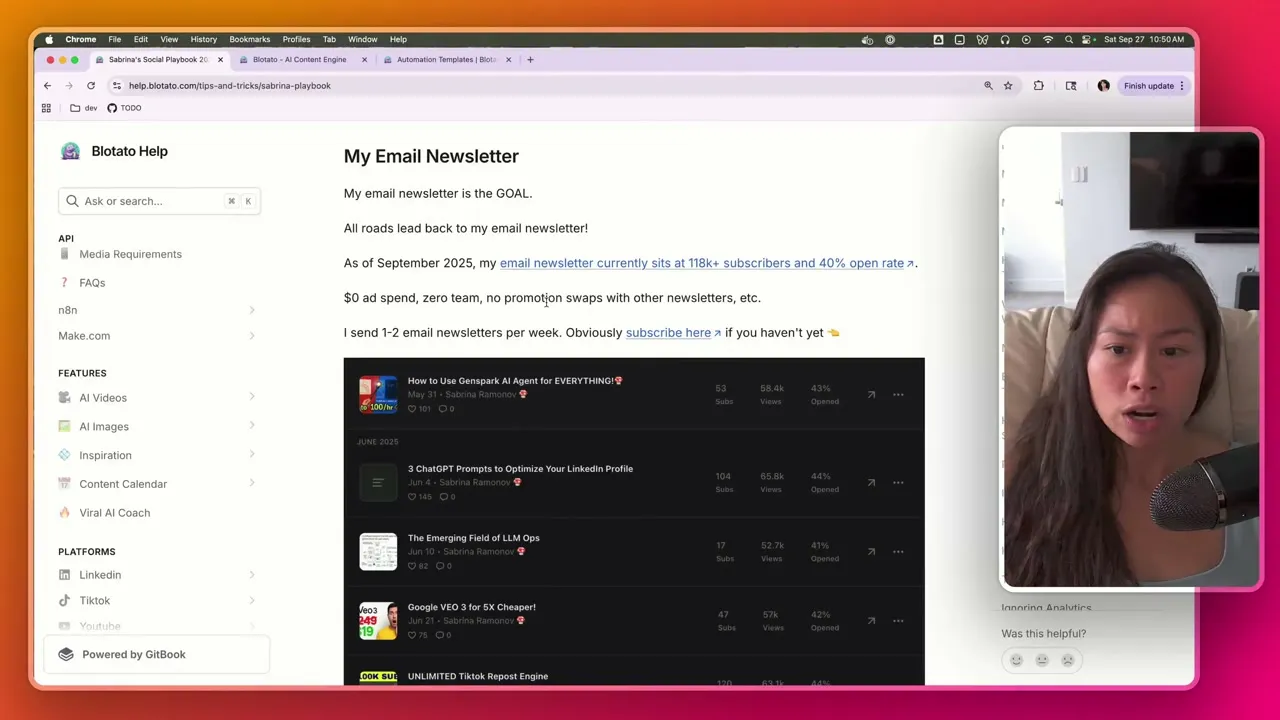Open the TODO GitHub bookmark

tap(124, 108)
